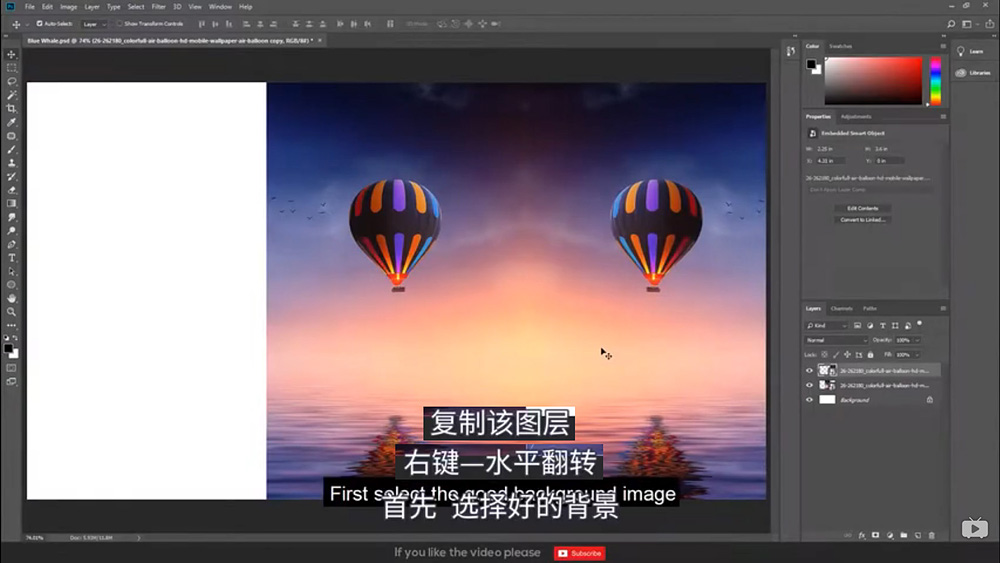Open the Filter menu
This screenshot has height=563, width=1000.
tap(159, 7)
